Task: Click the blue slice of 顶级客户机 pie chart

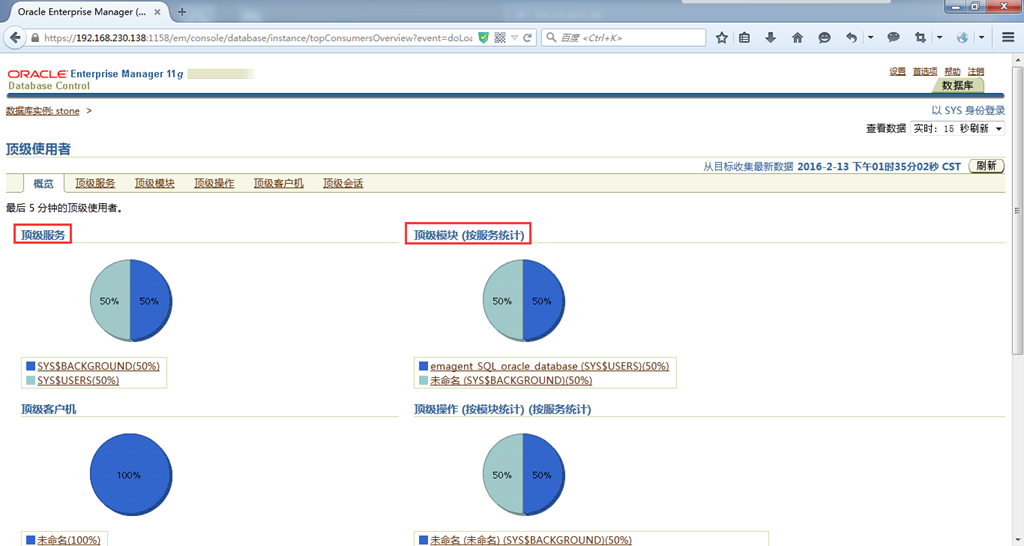Action: (129, 475)
